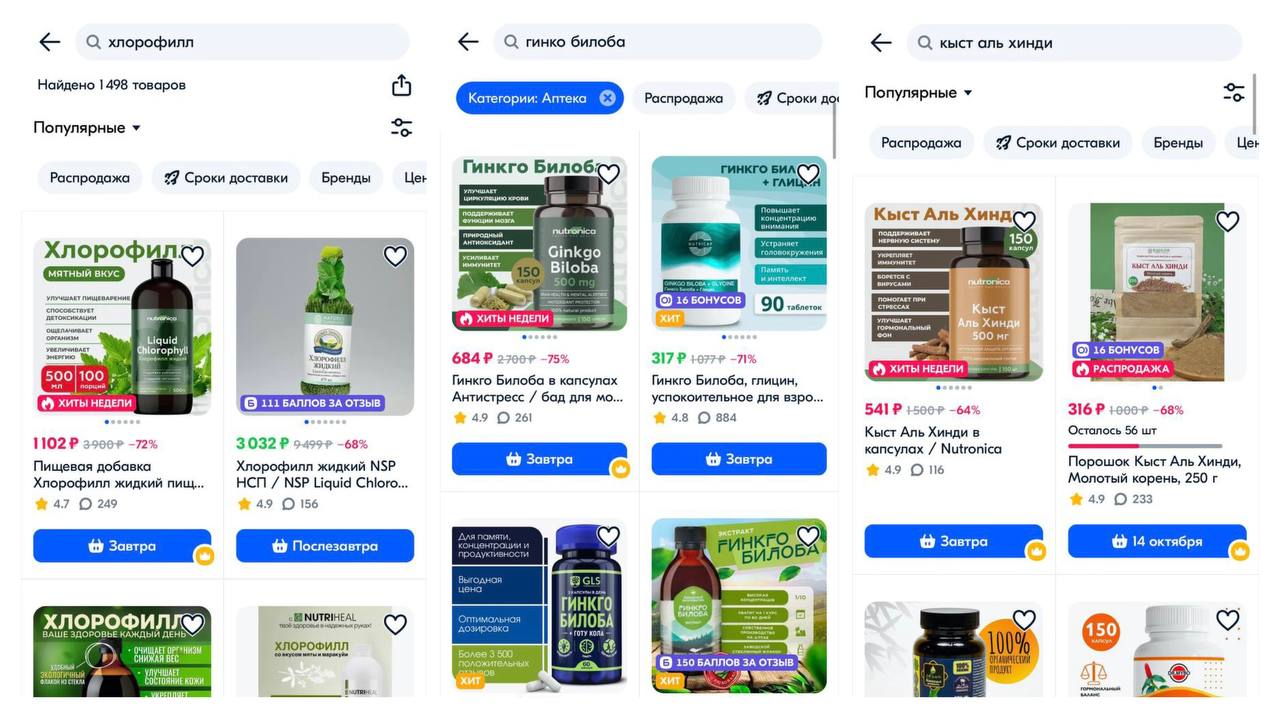Click the гинко билоба search field

tap(658, 42)
